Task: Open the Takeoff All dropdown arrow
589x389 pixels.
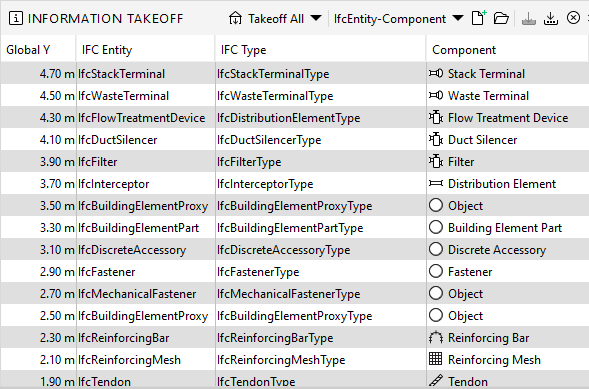Action: [x=316, y=18]
